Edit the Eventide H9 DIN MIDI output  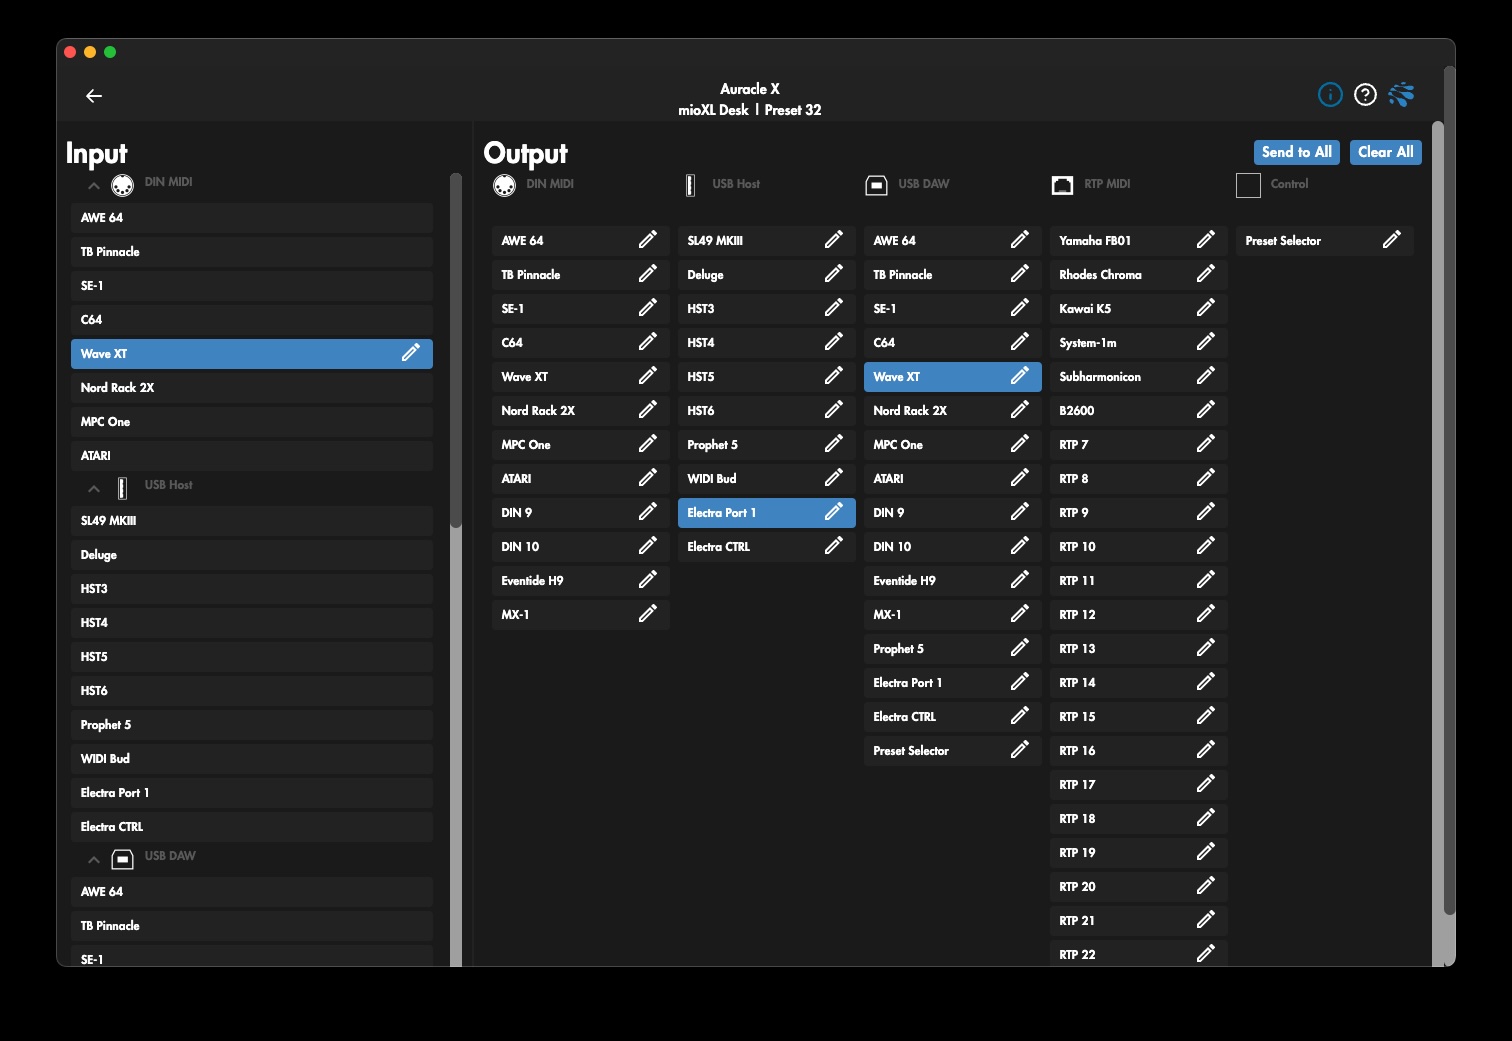click(x=647, y=580)
